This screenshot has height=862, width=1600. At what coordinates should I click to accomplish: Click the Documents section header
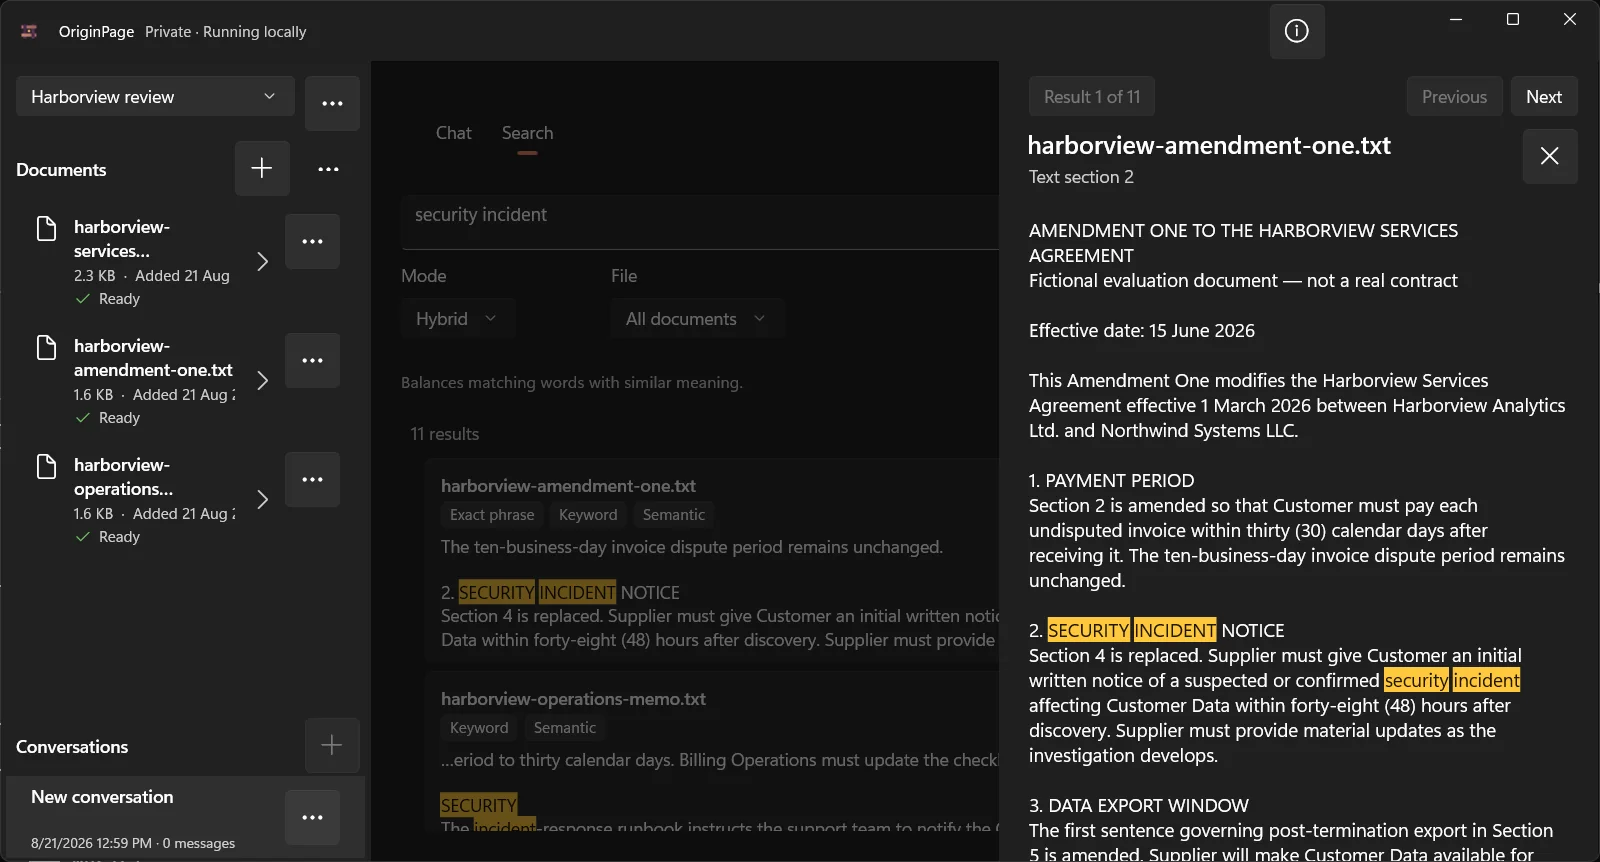point(61,170)
